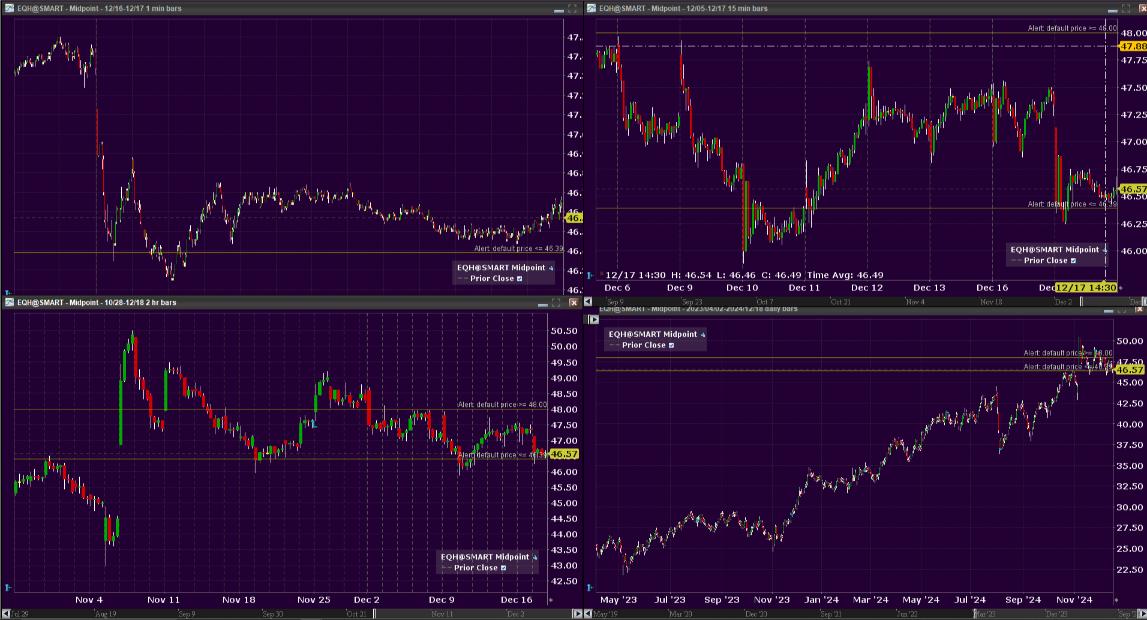Open the legend arrow beside Midpoint in the 2 hr chart
The height and width of the screenshot is (620, 1147).
tap(535, 557)
